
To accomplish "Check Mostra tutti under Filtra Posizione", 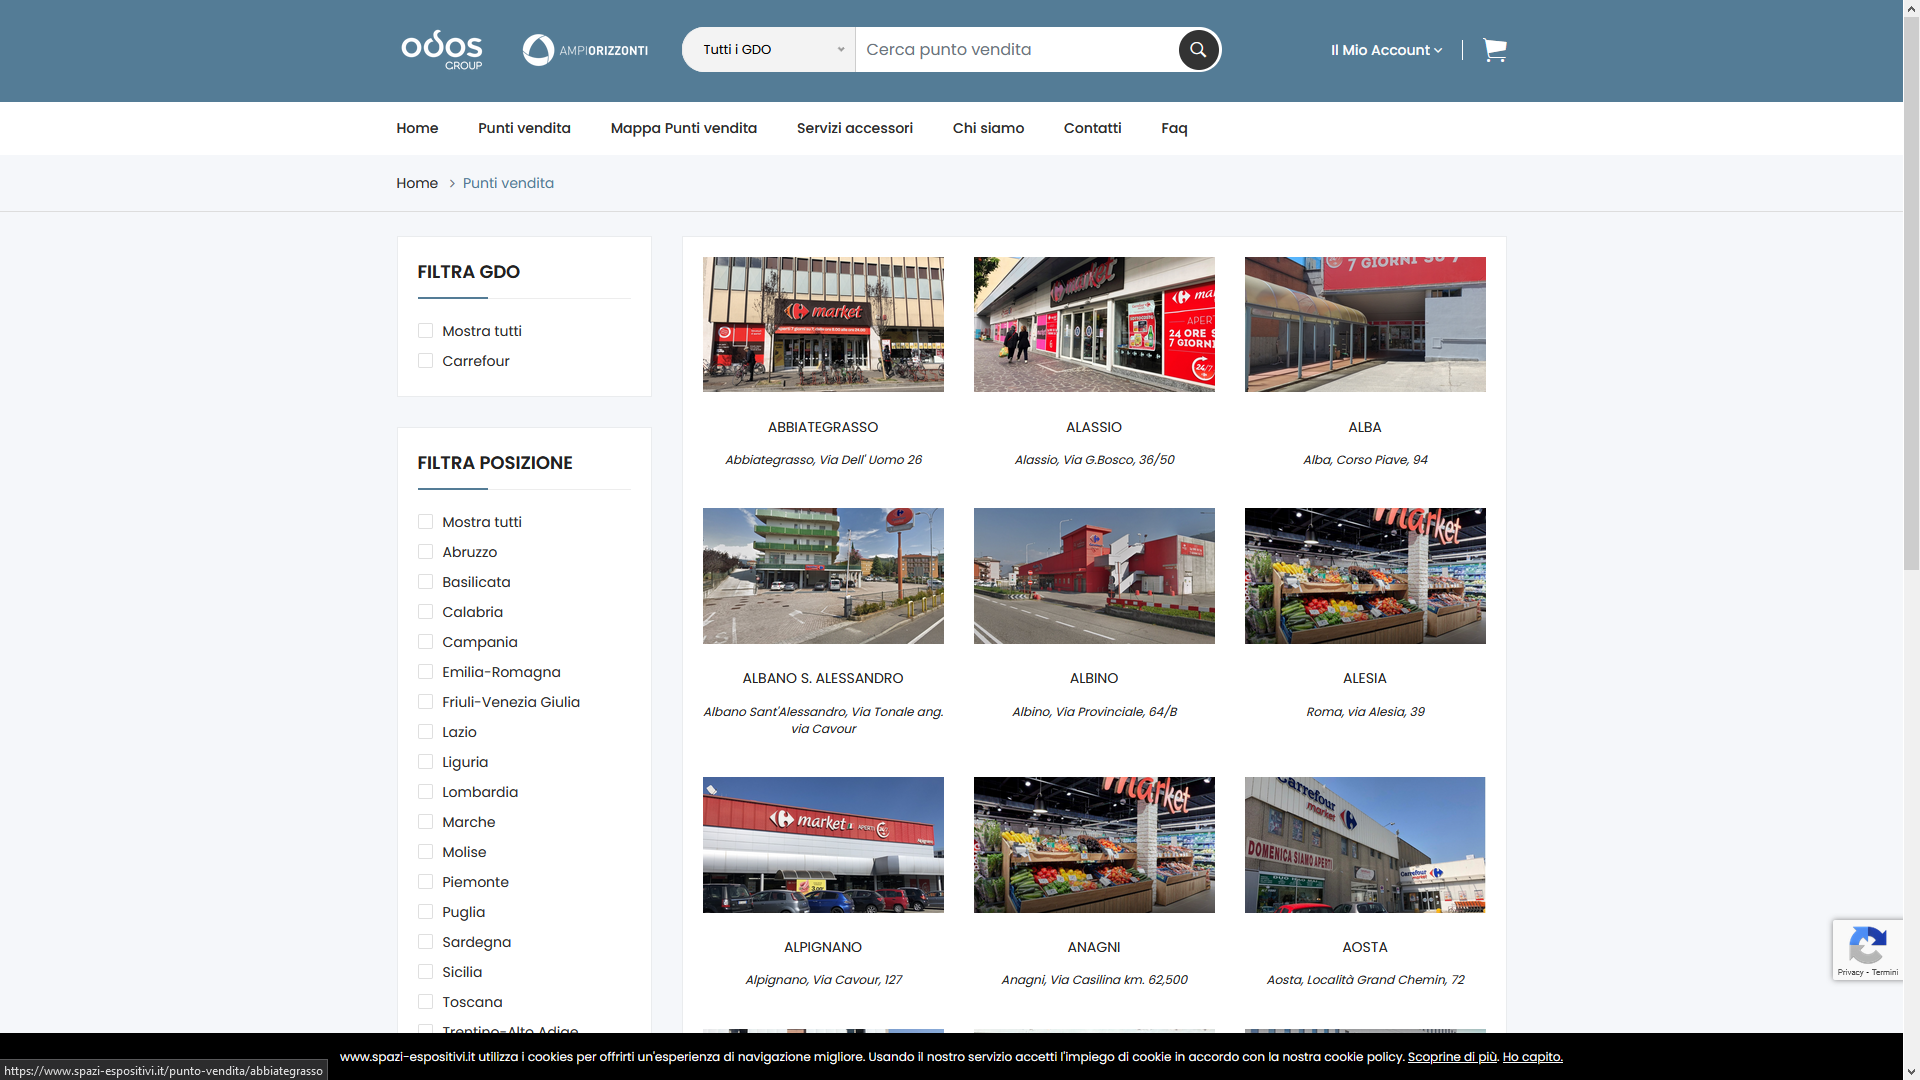I will click(425, 522).
